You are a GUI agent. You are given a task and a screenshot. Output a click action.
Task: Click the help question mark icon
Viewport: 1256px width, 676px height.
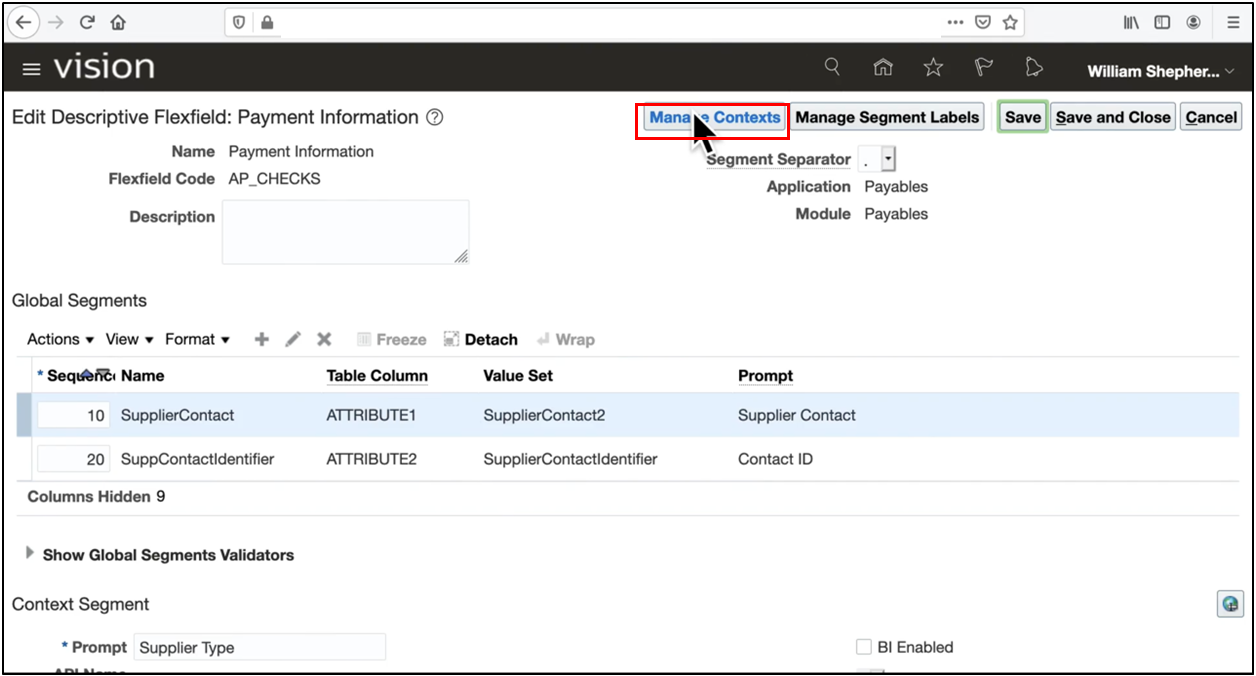(434, 117)
